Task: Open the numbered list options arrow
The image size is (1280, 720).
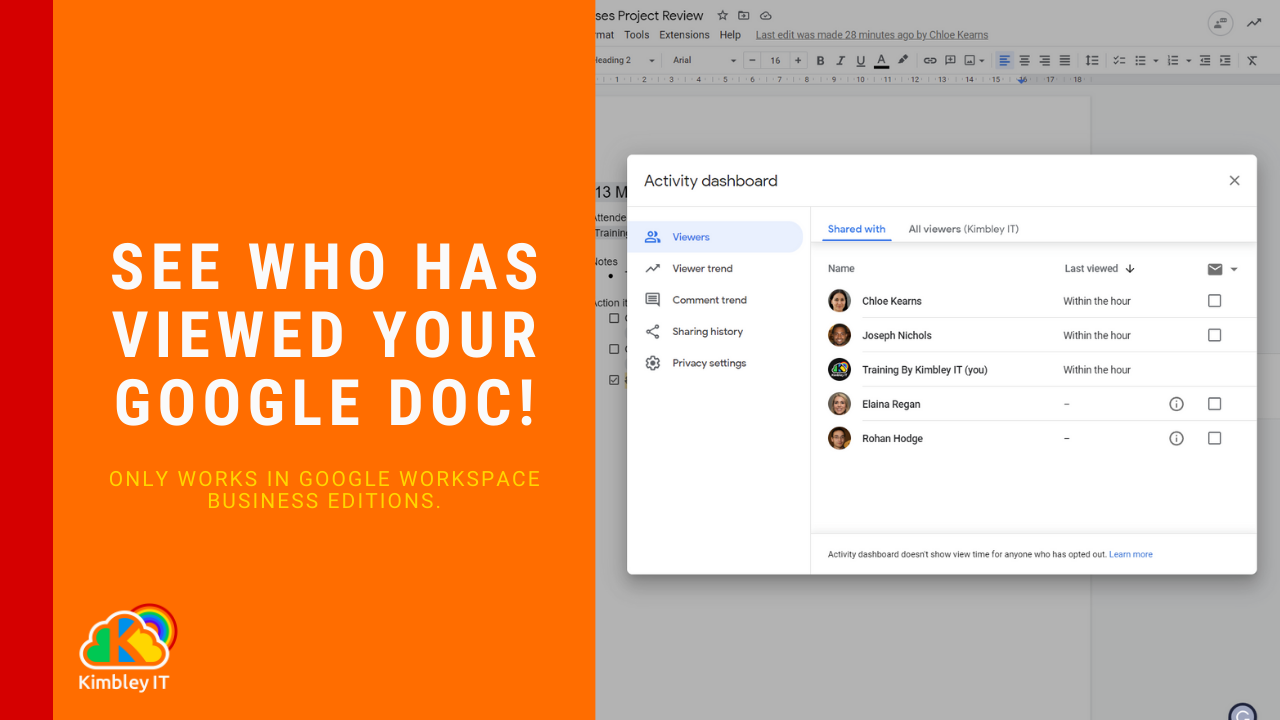Action: pyautogui.click(x=1189, y=61)
